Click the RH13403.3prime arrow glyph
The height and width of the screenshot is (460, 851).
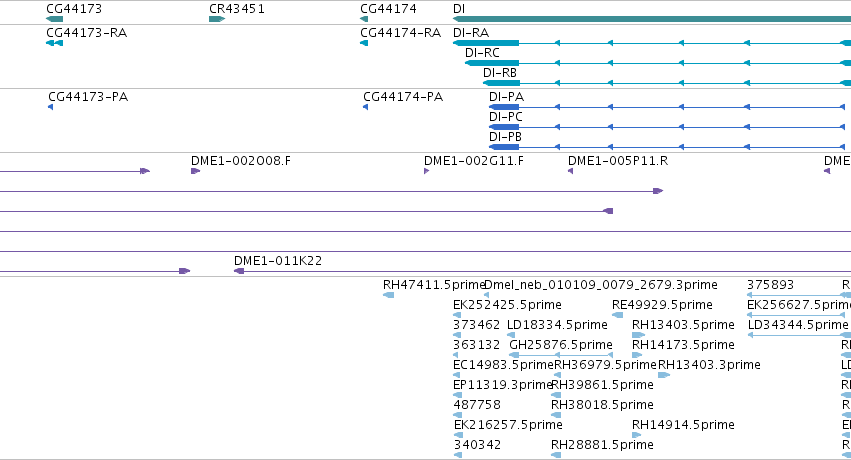pos(664,375)
